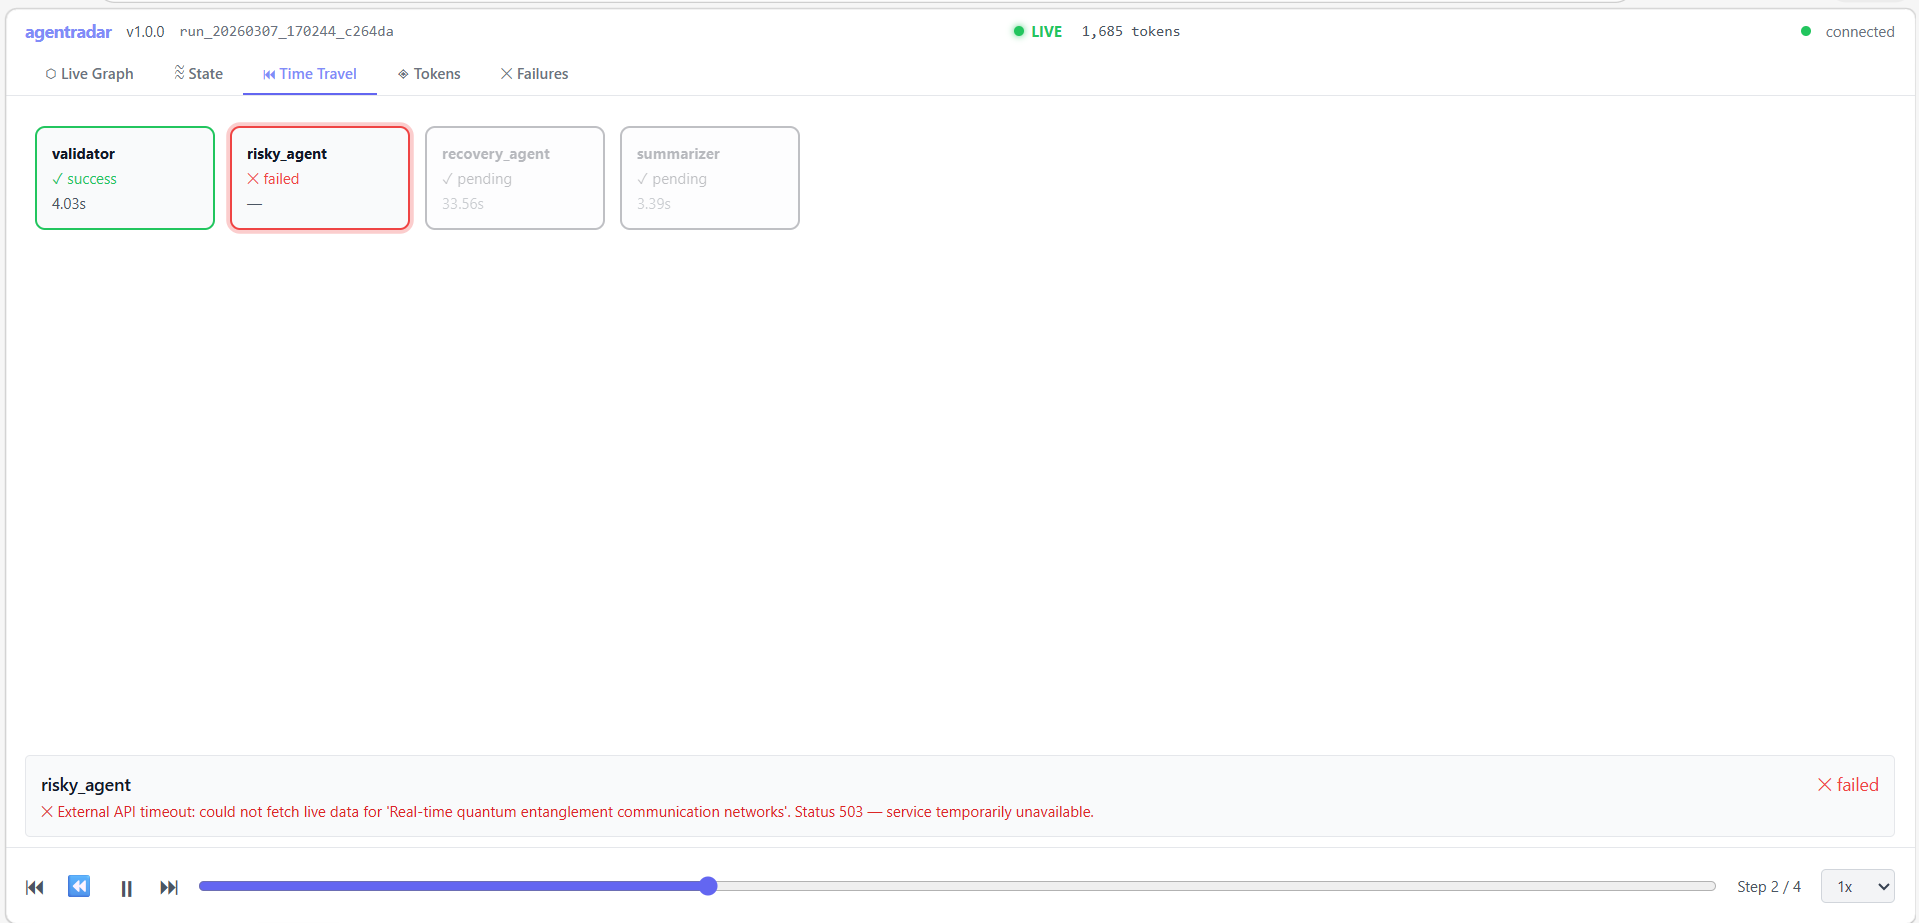Select the recovery_agent pending card
This screenshot has width=1919, height=923.
click(x=515, y=178)
